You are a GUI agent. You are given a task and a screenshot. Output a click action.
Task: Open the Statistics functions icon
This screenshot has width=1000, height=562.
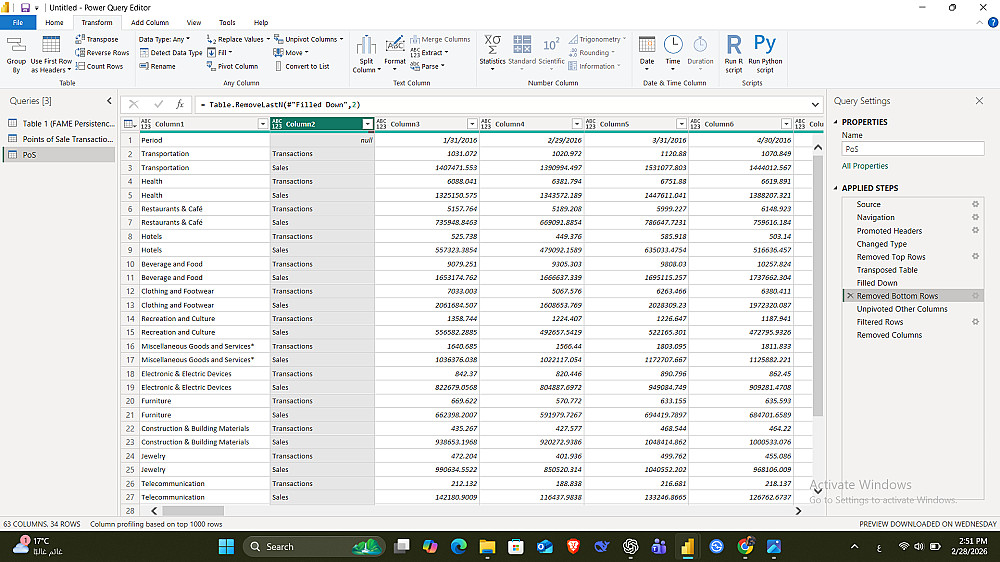coord(492,45)
